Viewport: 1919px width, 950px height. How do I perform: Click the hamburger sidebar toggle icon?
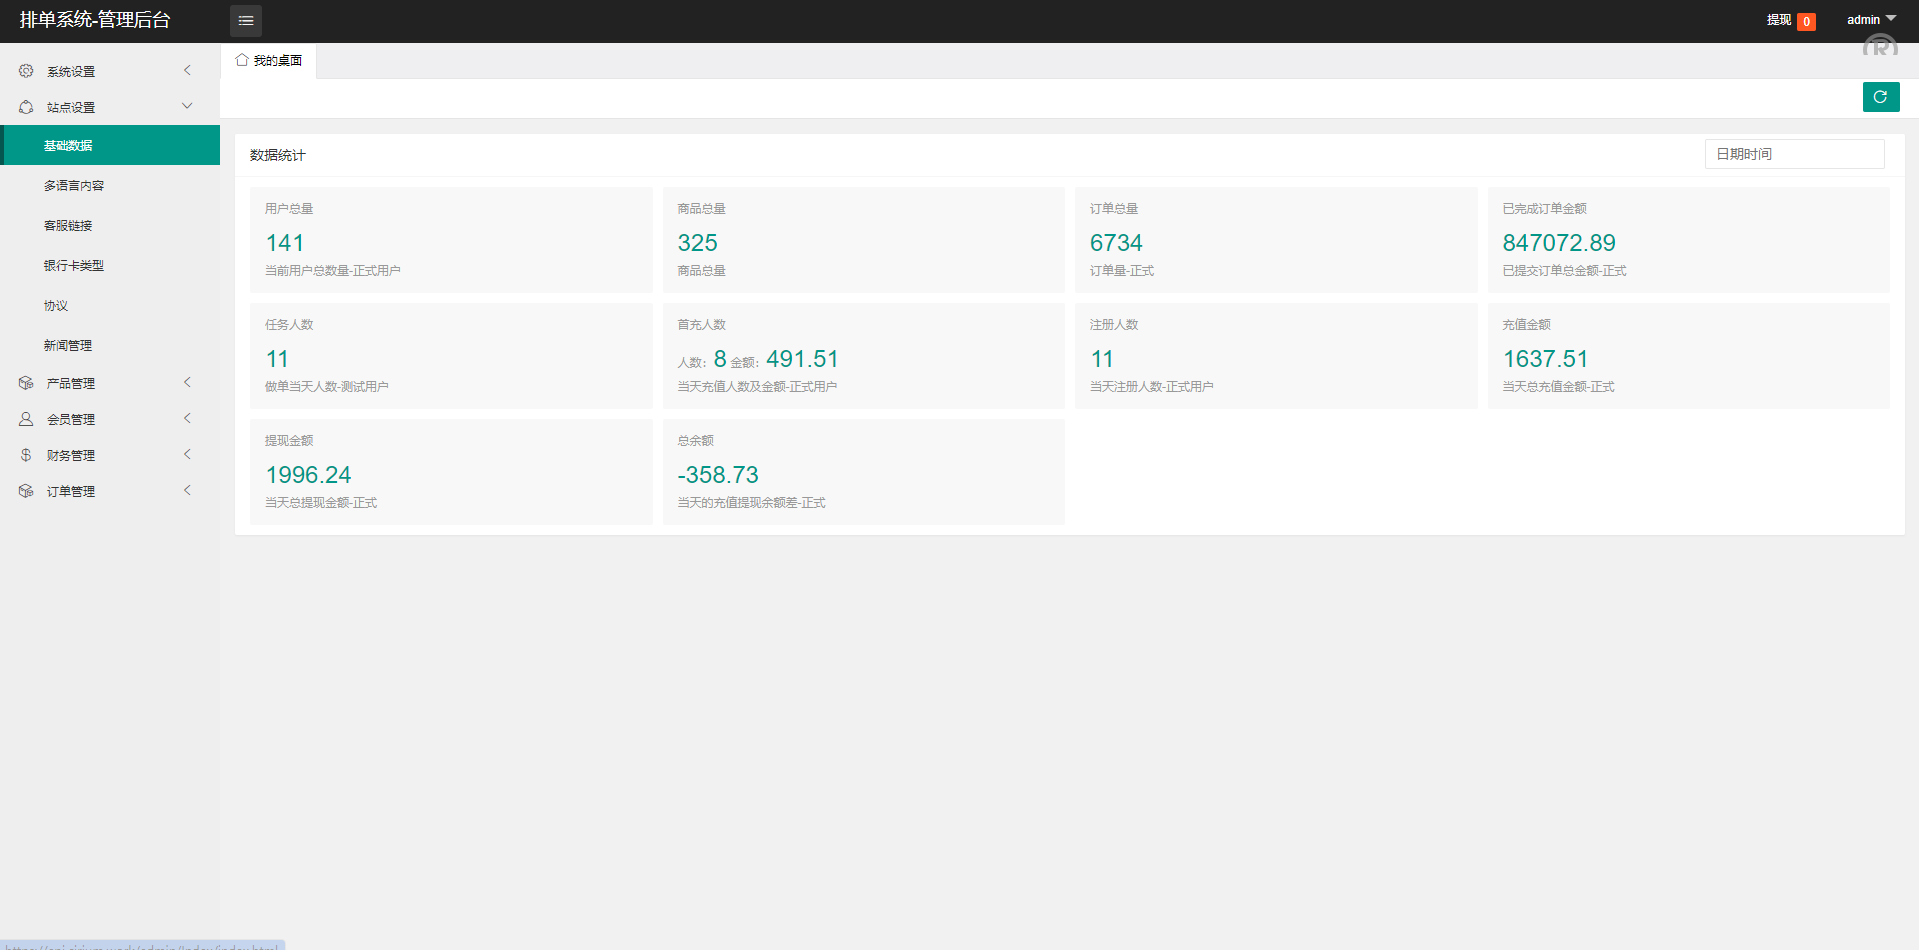click(x=246, y=21)
